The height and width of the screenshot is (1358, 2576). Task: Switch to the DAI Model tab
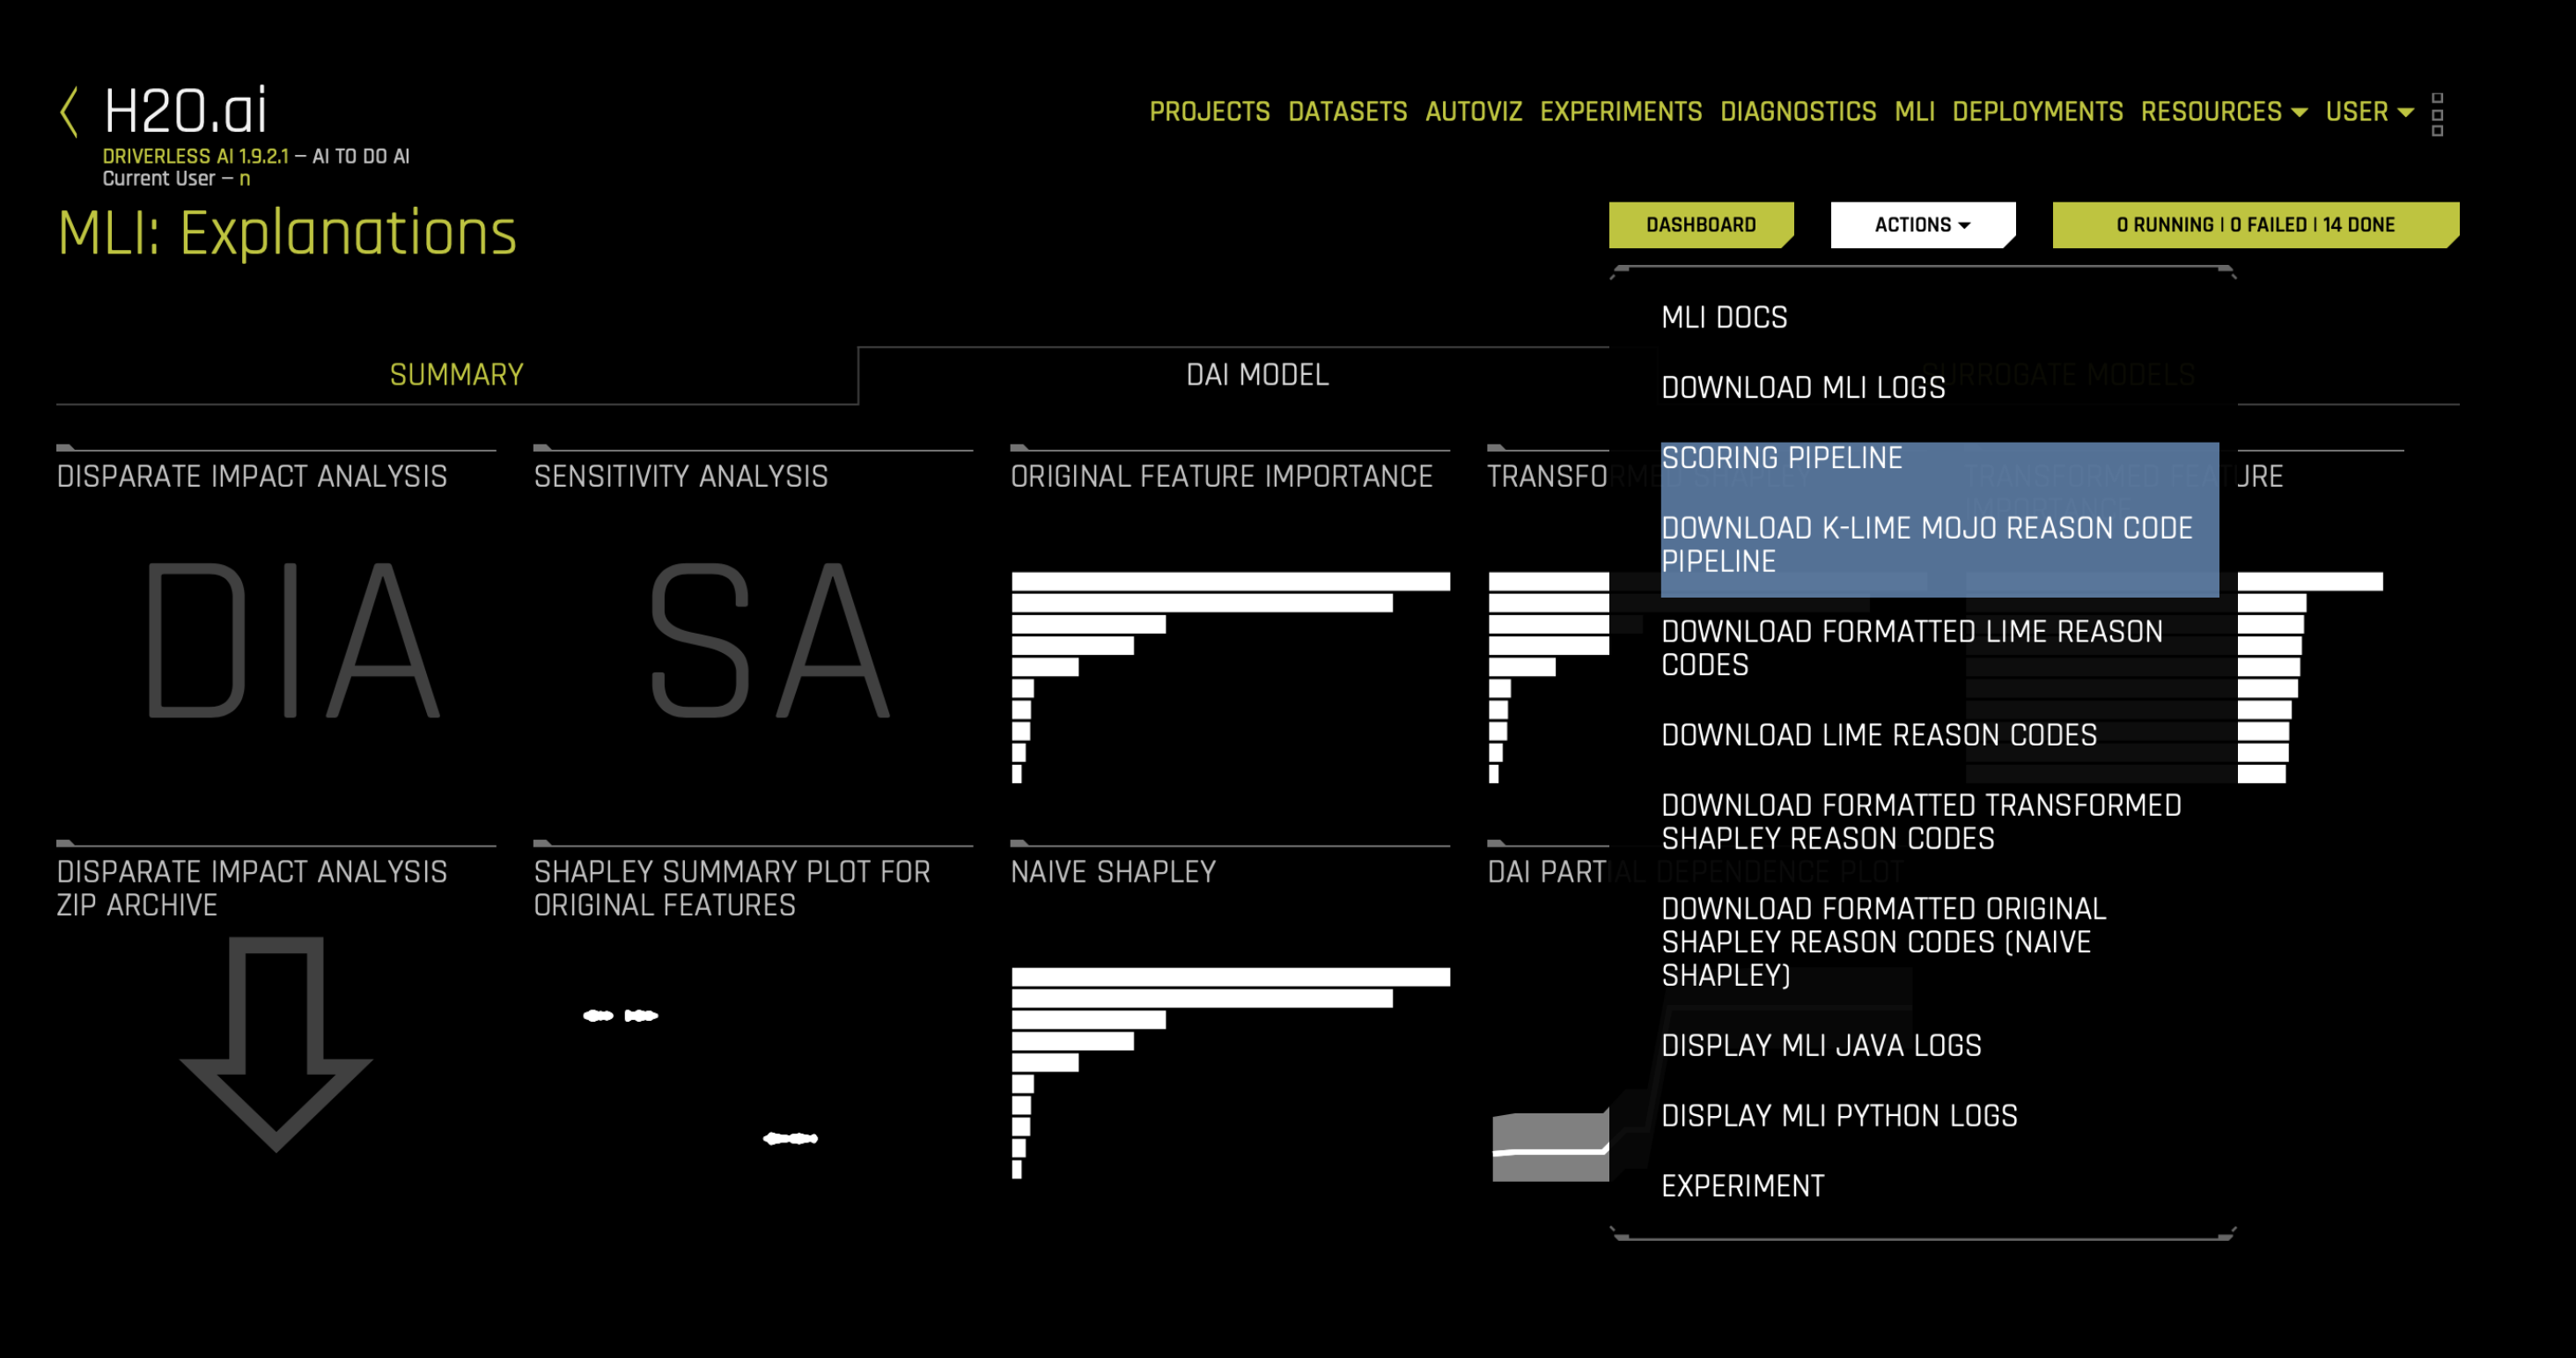pos(1256,375)
